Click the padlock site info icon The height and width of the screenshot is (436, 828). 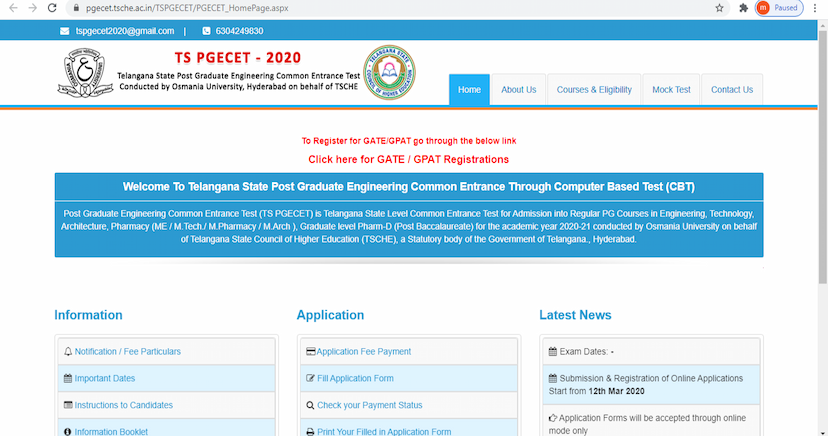click(76, 8)
